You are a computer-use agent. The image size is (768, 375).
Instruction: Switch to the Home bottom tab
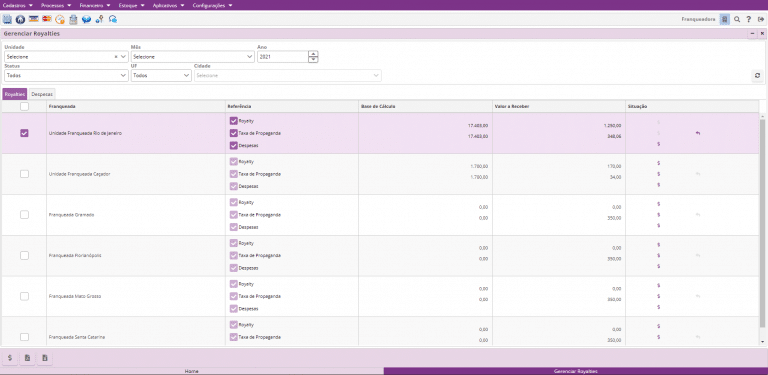pyautogui.click(x=192, y=371)
